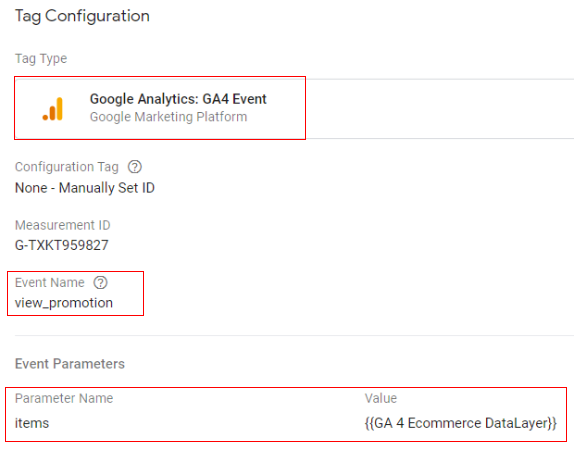Click the Google Analytics bar chart icon

(x=53, y=109)
